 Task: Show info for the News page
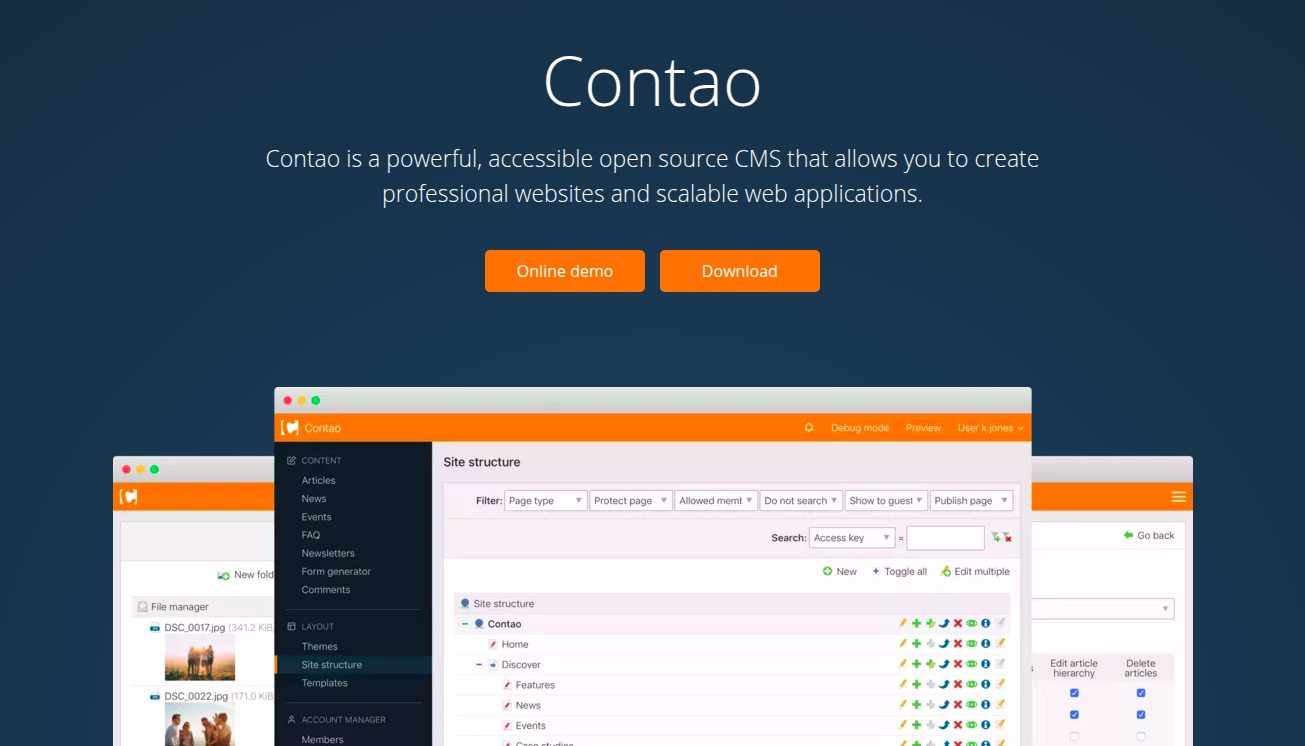click(x=985, y=705)
